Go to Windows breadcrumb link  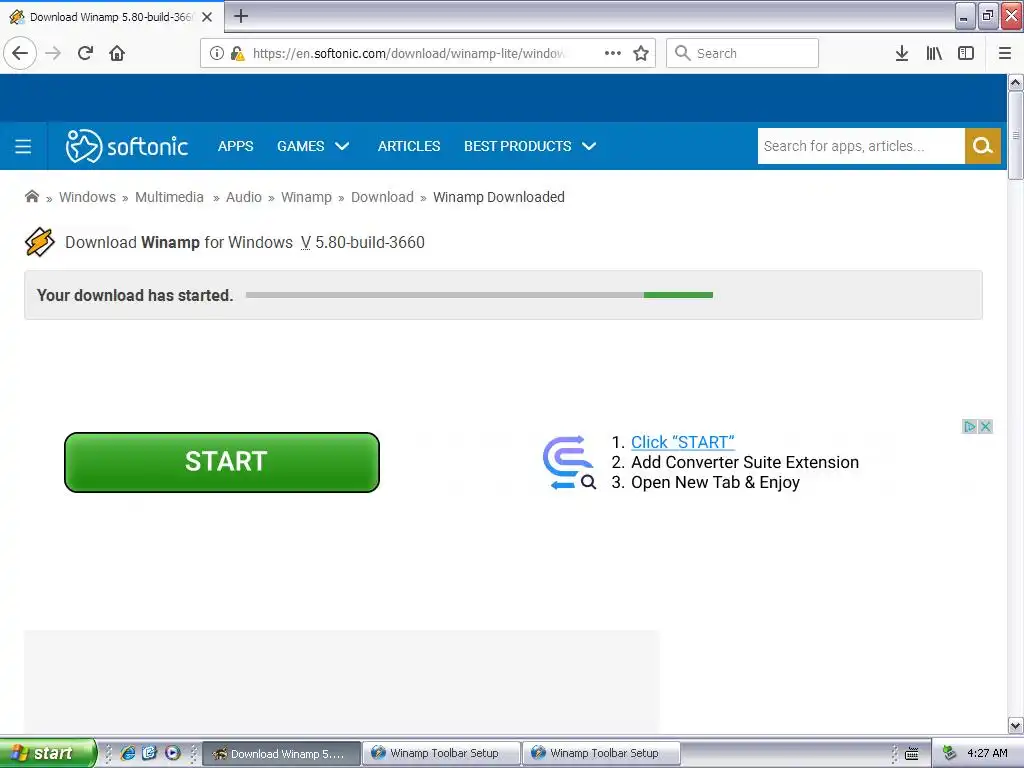87,197
